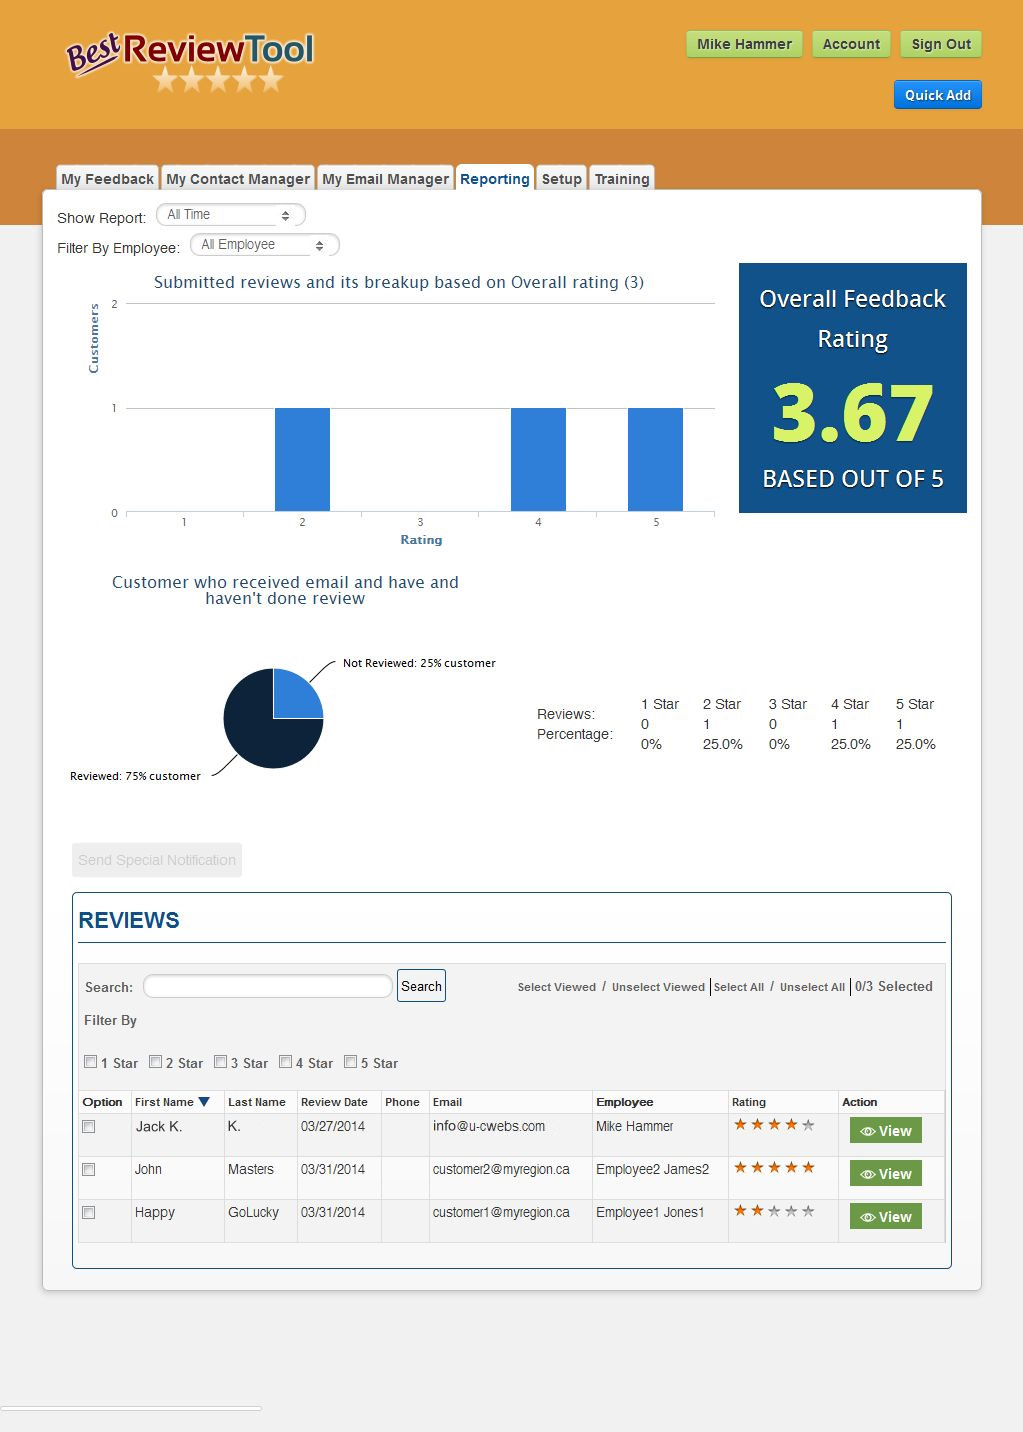1023x1432 pixels.
Task: Open the Setup tab
Action: pyautogui.click(x=561, y=179)
